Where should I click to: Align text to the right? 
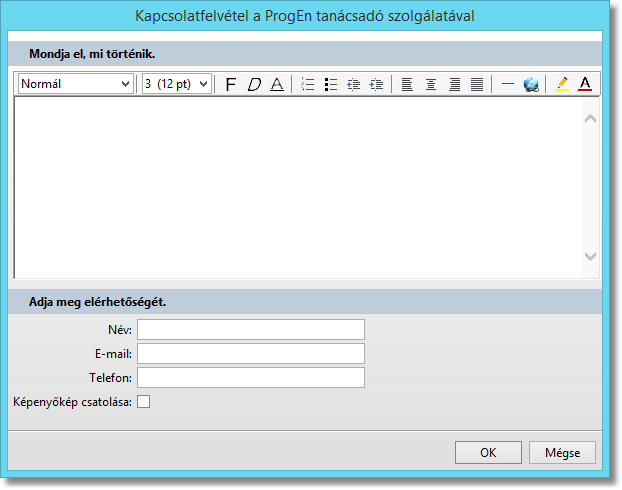[454, 84]
